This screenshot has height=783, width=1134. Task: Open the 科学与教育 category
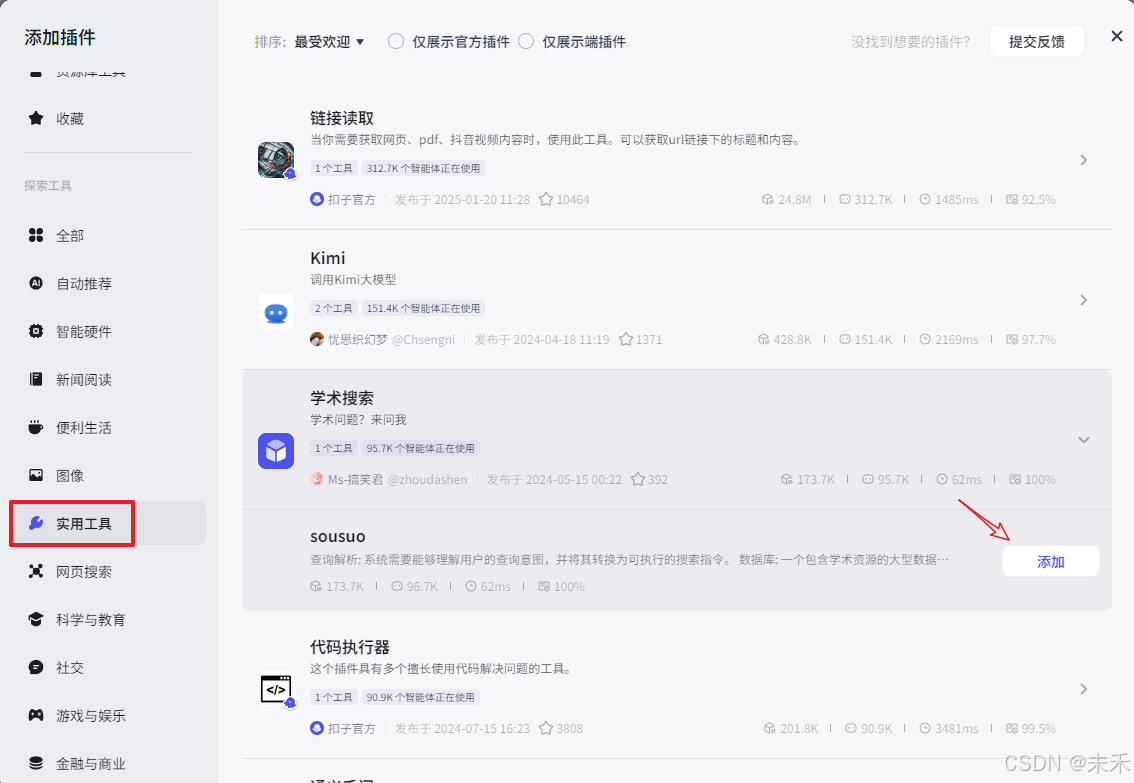108,620
